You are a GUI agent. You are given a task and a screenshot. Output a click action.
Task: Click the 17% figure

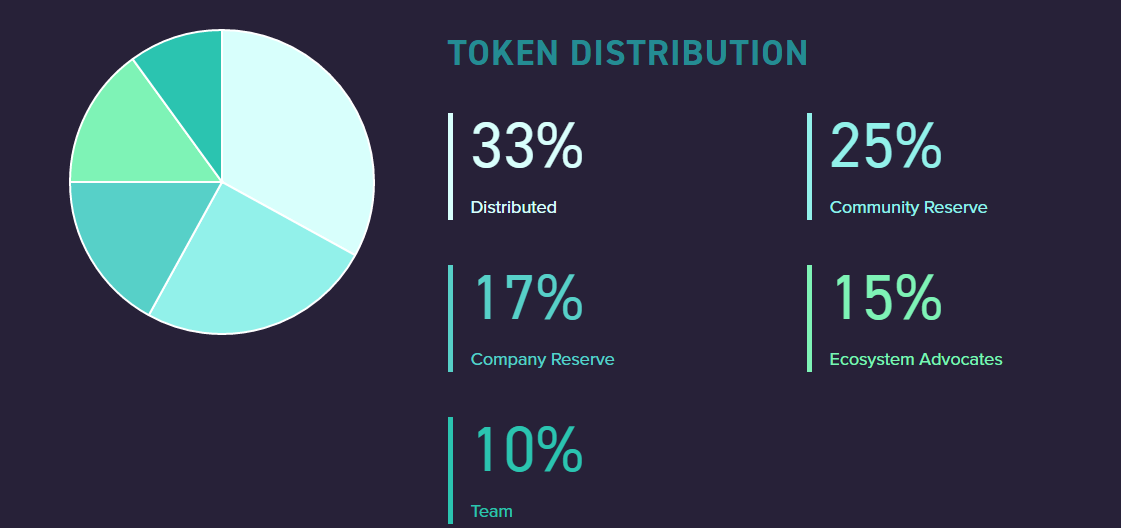click(x=527, y=298)
